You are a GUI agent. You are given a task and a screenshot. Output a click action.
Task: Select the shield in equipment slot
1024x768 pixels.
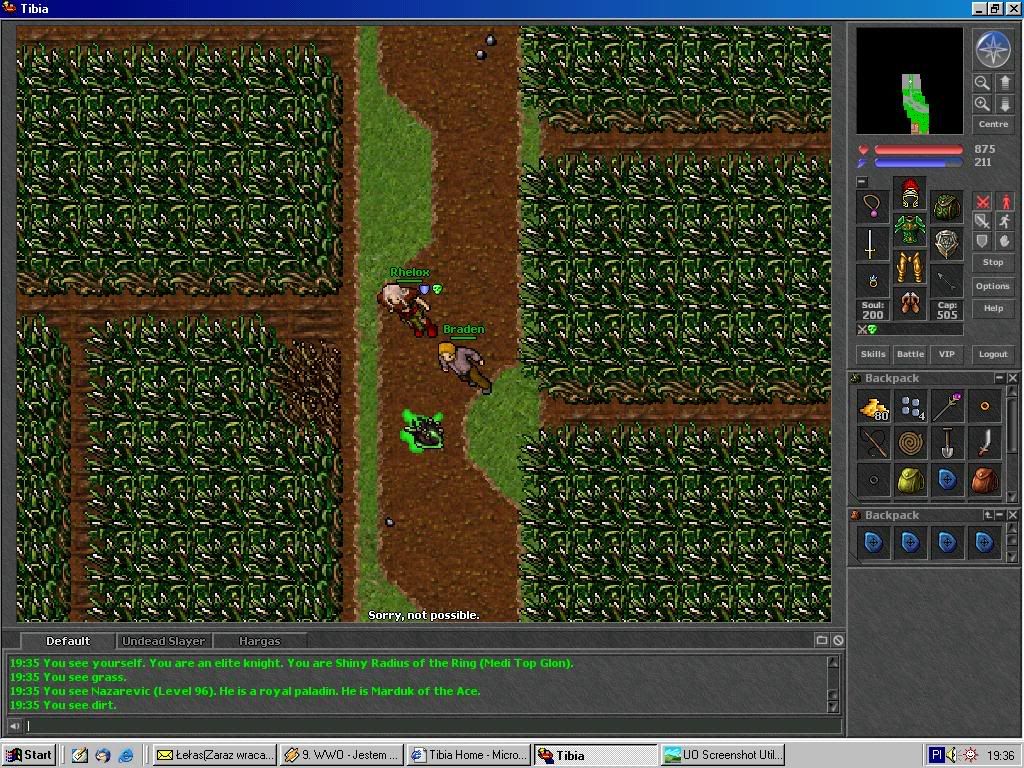[x=947, y=244]
